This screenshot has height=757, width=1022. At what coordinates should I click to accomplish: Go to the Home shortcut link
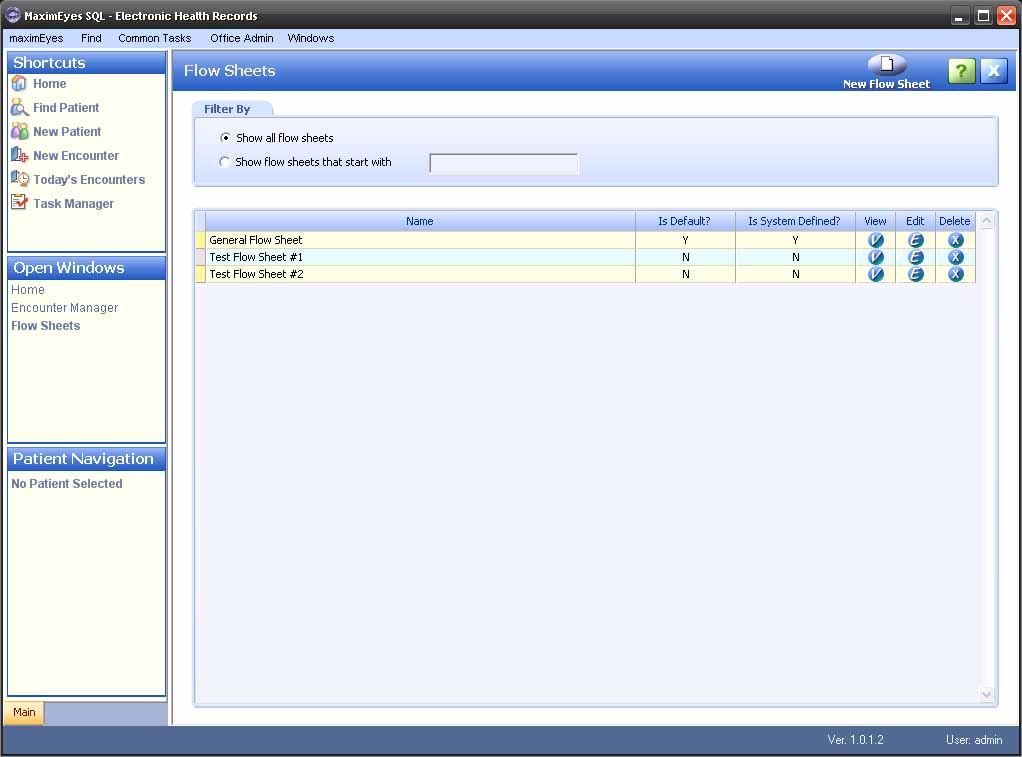click(x=50, y=83)
